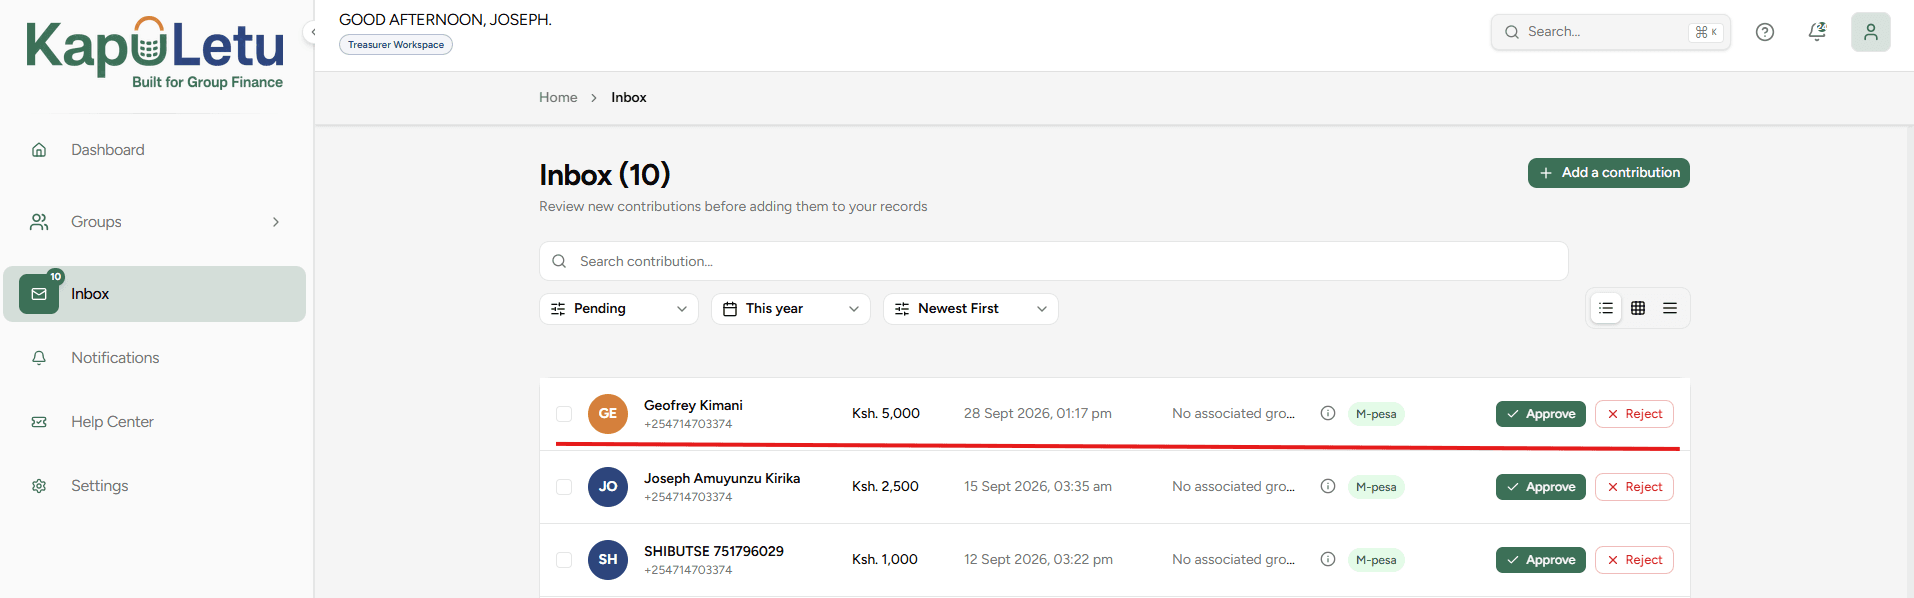This screenshot has height=598, width=1914.
Task: Click the Dashboard home icon
Action: coord(39,150)
